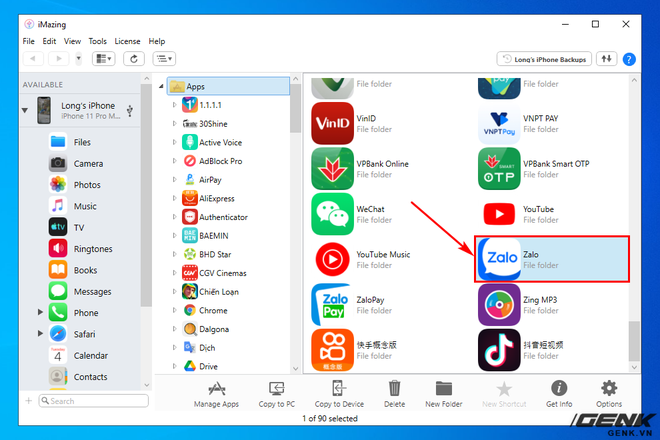Select BAEMIN in the apps tree
This screenshot has width=660, height=440.
coord(213,236)
